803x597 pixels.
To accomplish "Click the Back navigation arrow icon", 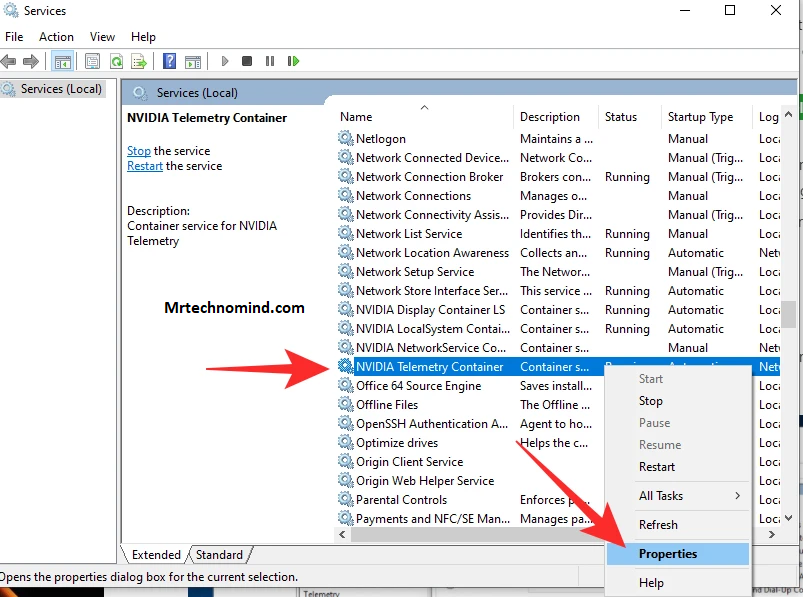I will click(x=10, y=61).
